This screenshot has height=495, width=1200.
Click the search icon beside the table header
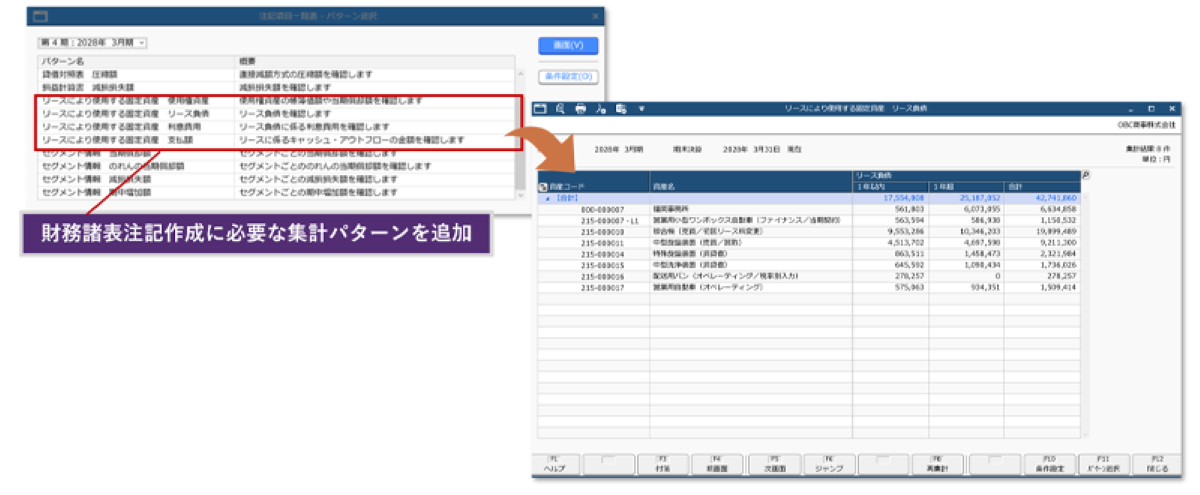point(1086,175)
